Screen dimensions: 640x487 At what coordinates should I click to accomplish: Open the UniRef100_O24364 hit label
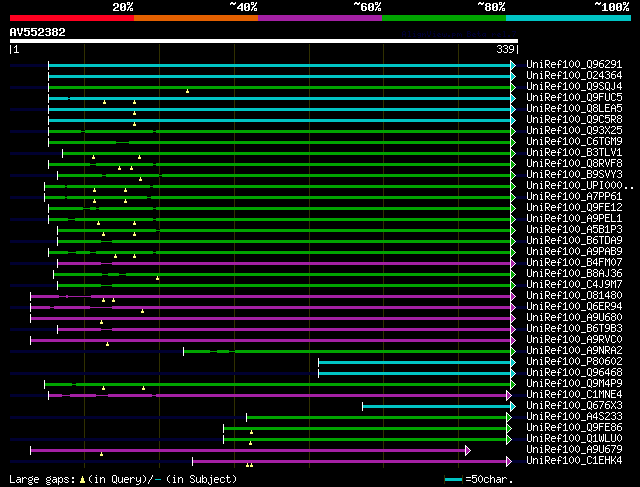point(574,76)
